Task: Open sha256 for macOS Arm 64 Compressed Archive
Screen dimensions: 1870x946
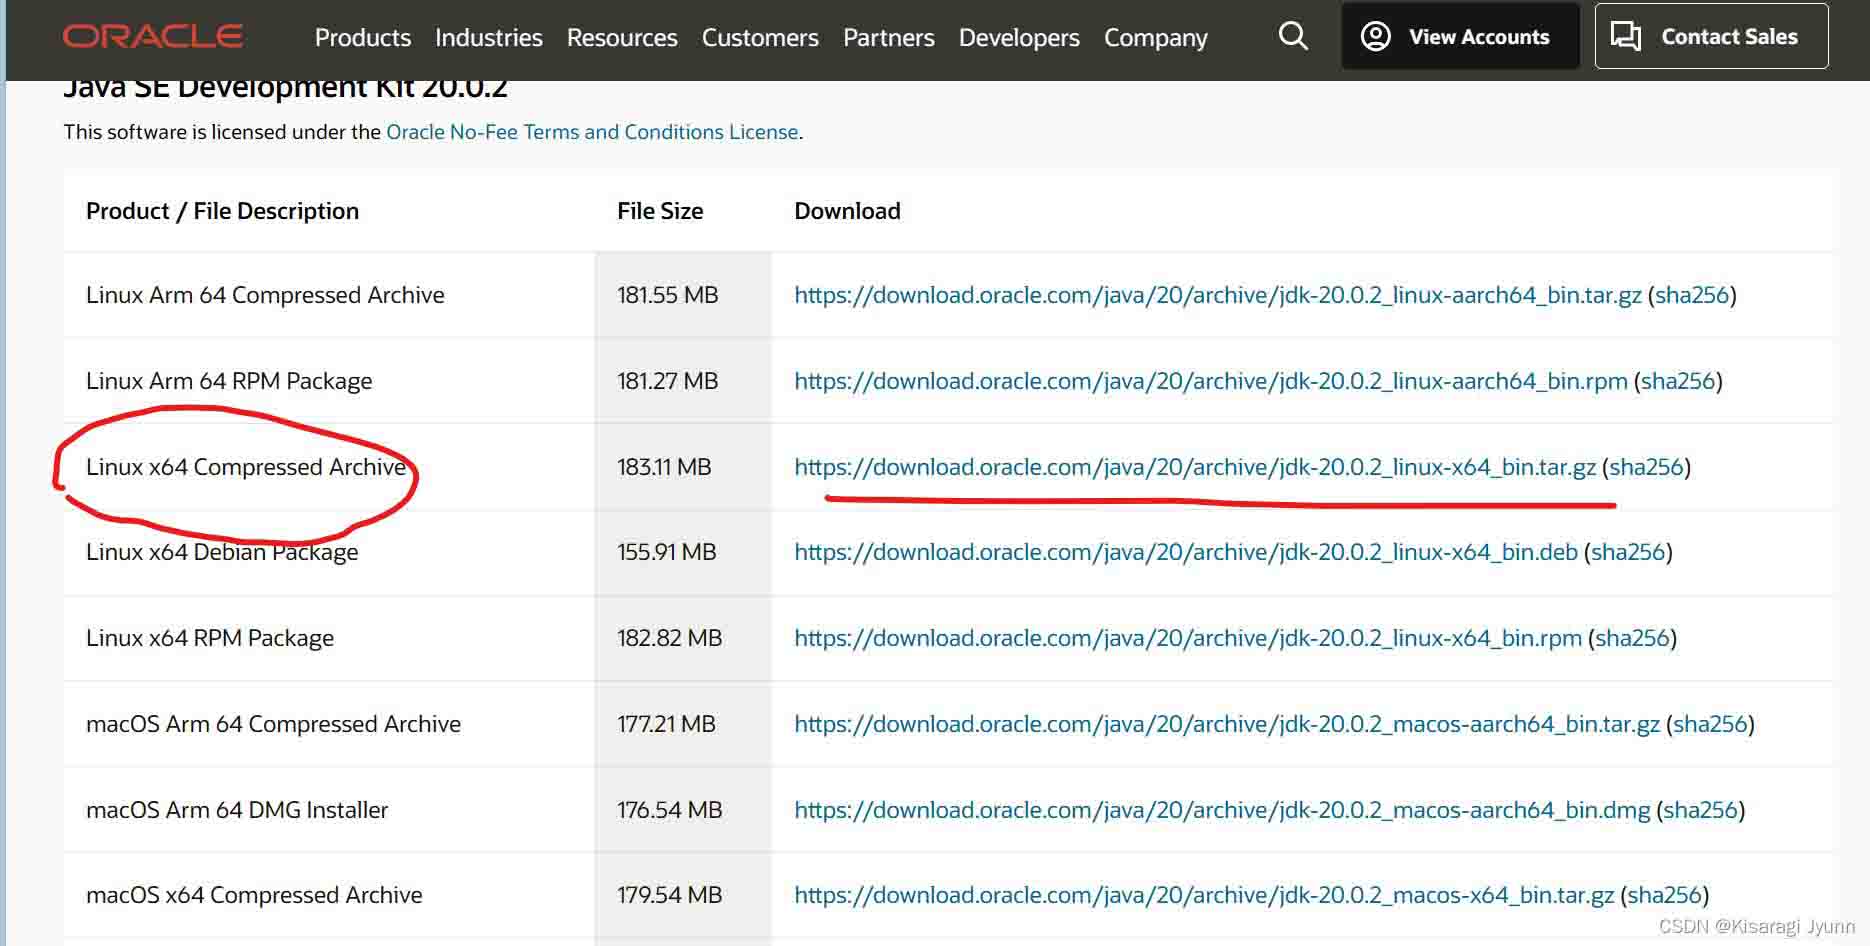Action: 1710,724
